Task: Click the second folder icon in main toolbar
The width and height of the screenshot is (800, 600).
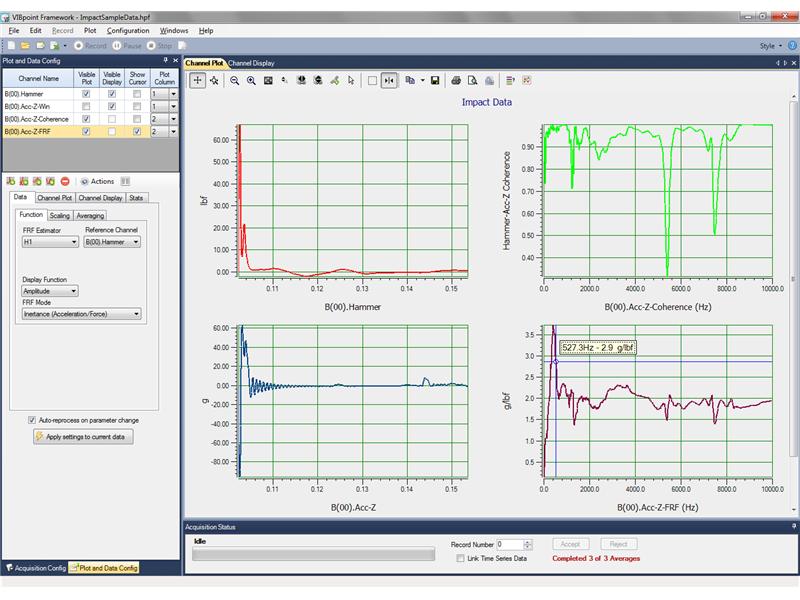Action: 40,45
